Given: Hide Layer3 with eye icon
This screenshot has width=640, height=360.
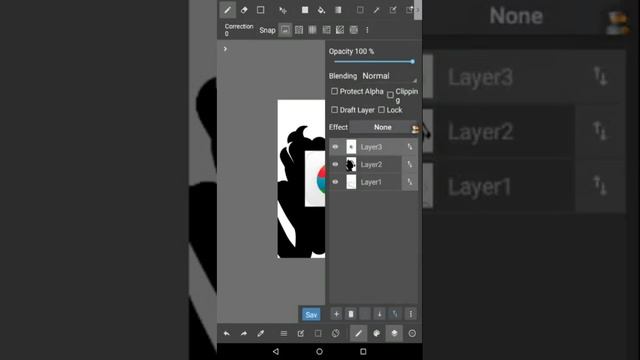Looking at the screenshot, I should click(335, 147).
